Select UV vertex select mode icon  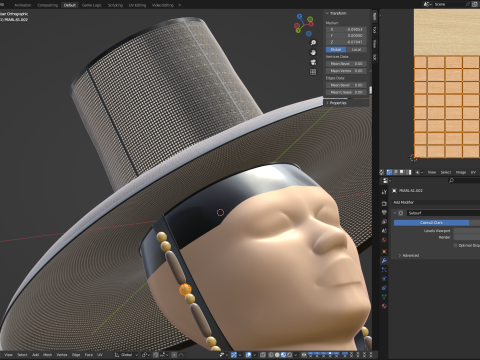tap(389, 172)
